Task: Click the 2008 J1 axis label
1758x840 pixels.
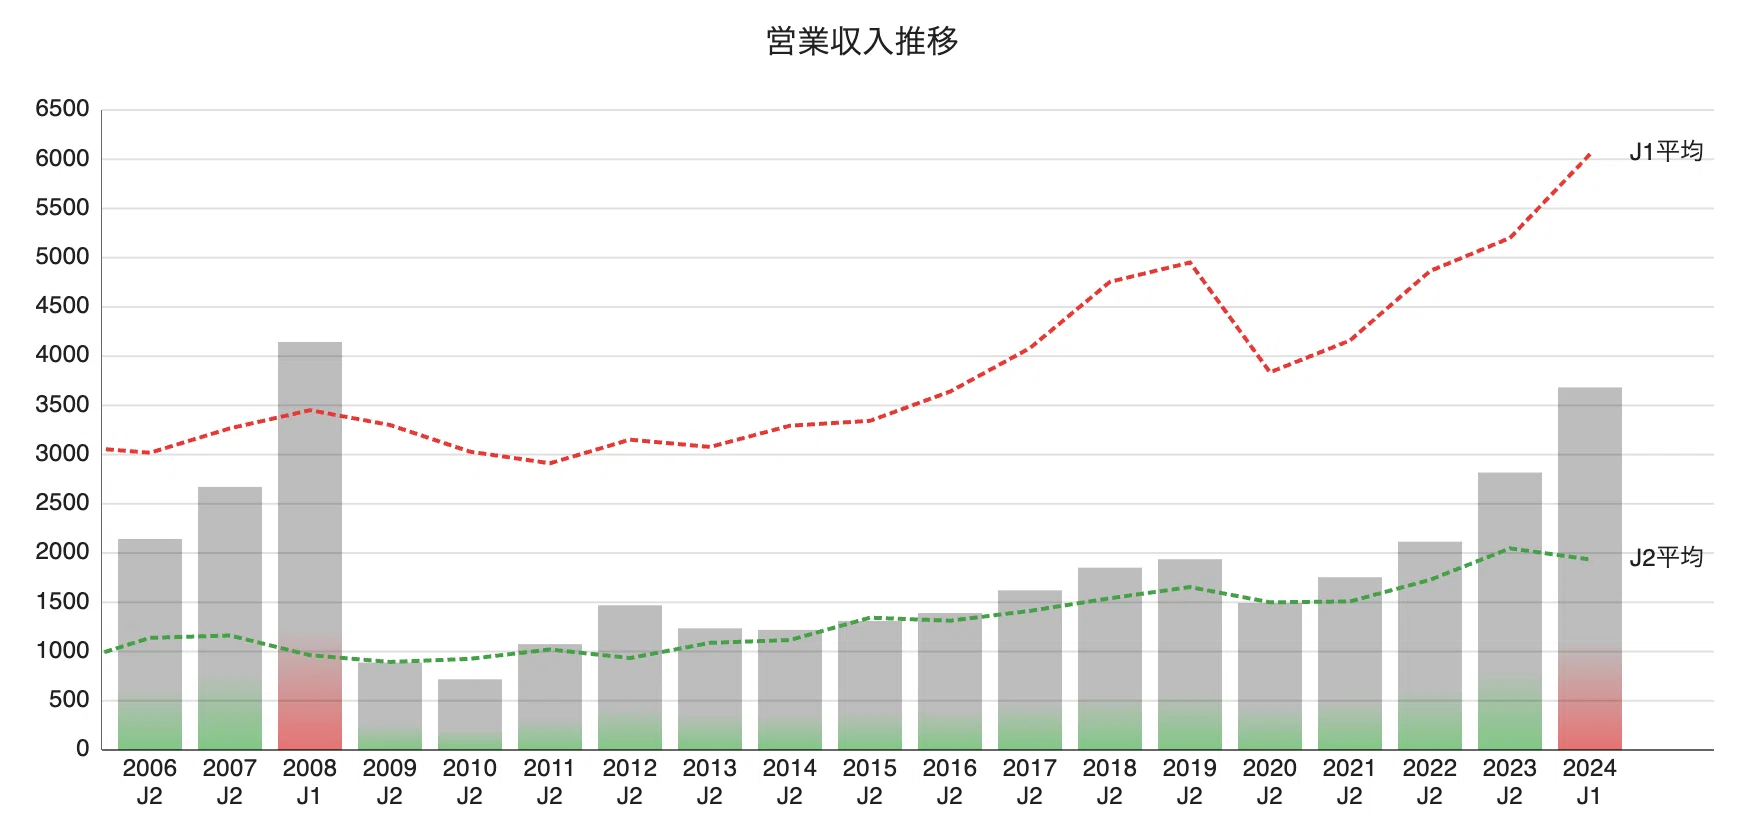Action: [x=310, y=782]
